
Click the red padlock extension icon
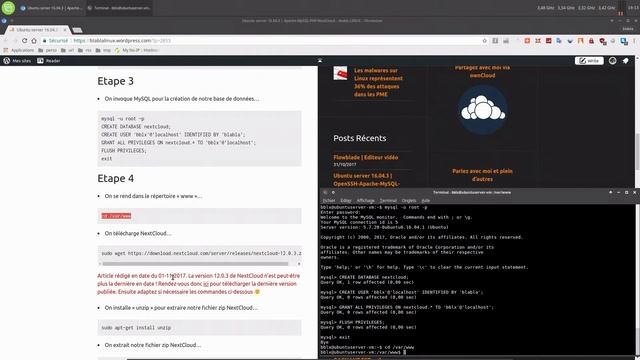pos(591,41)
